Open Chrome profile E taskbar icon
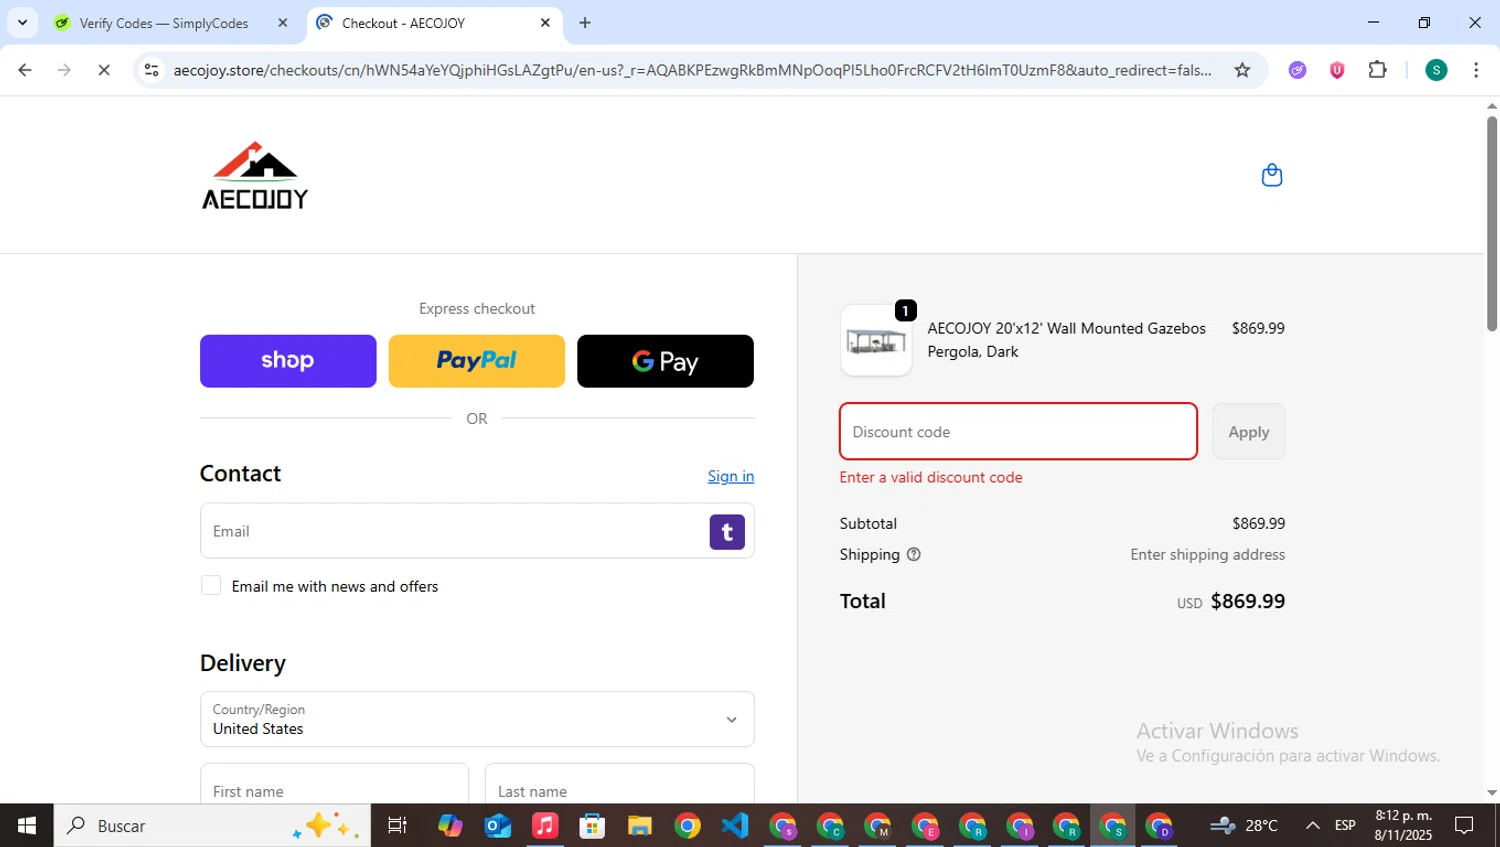The image size is (1500, 847). tap(925, 826)
